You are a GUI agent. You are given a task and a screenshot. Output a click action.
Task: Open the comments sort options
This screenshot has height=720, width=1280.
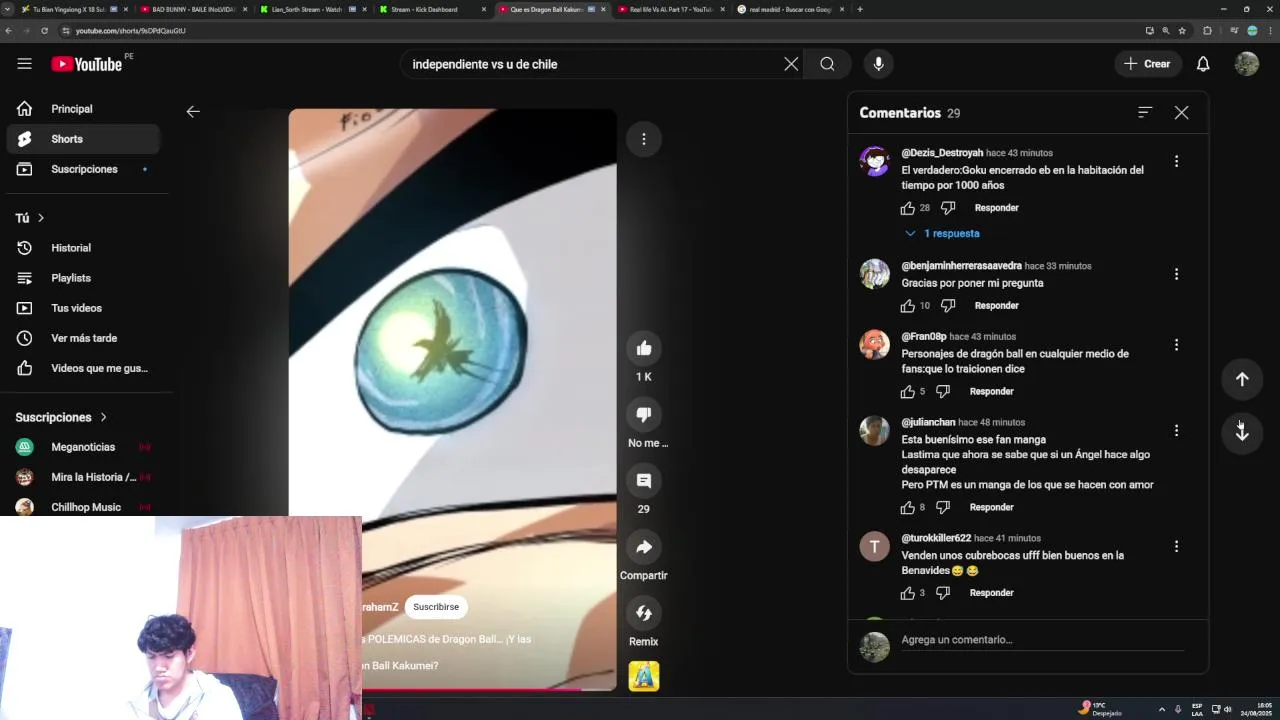point(1145,113)
